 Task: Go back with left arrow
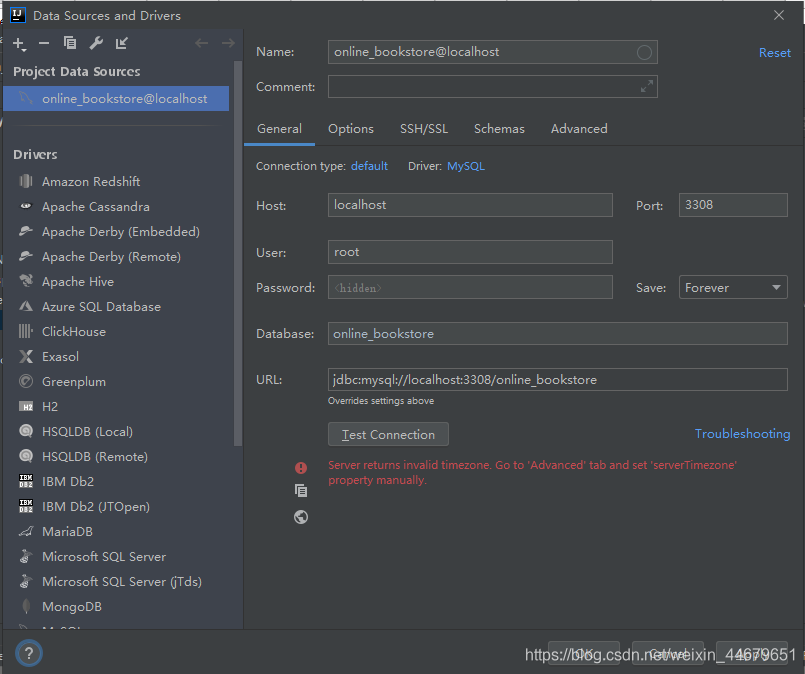[202, 43]
